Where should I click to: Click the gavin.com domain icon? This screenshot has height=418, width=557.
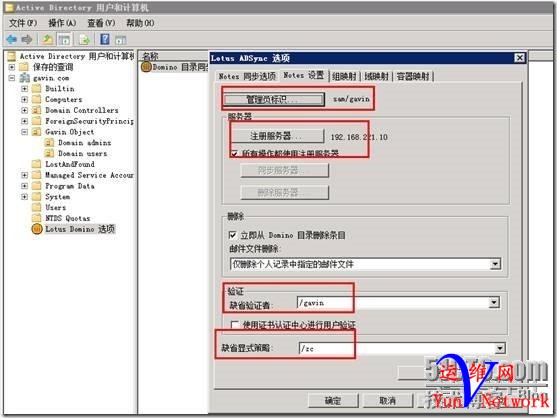tap(25, 78)
